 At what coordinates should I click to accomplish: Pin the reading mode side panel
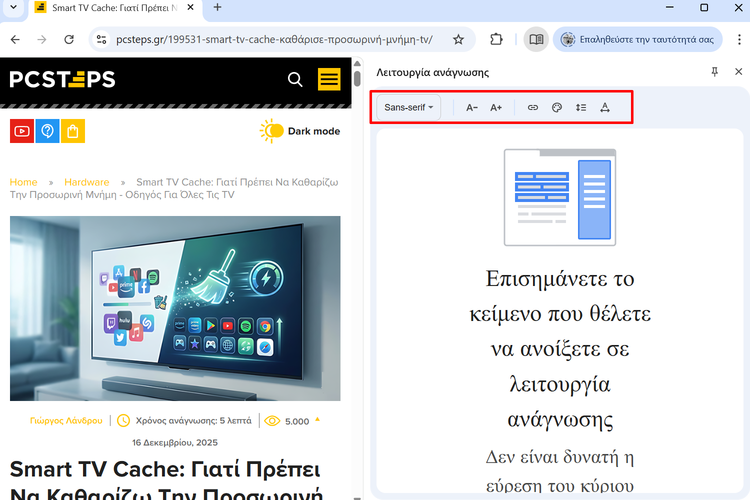714,72
